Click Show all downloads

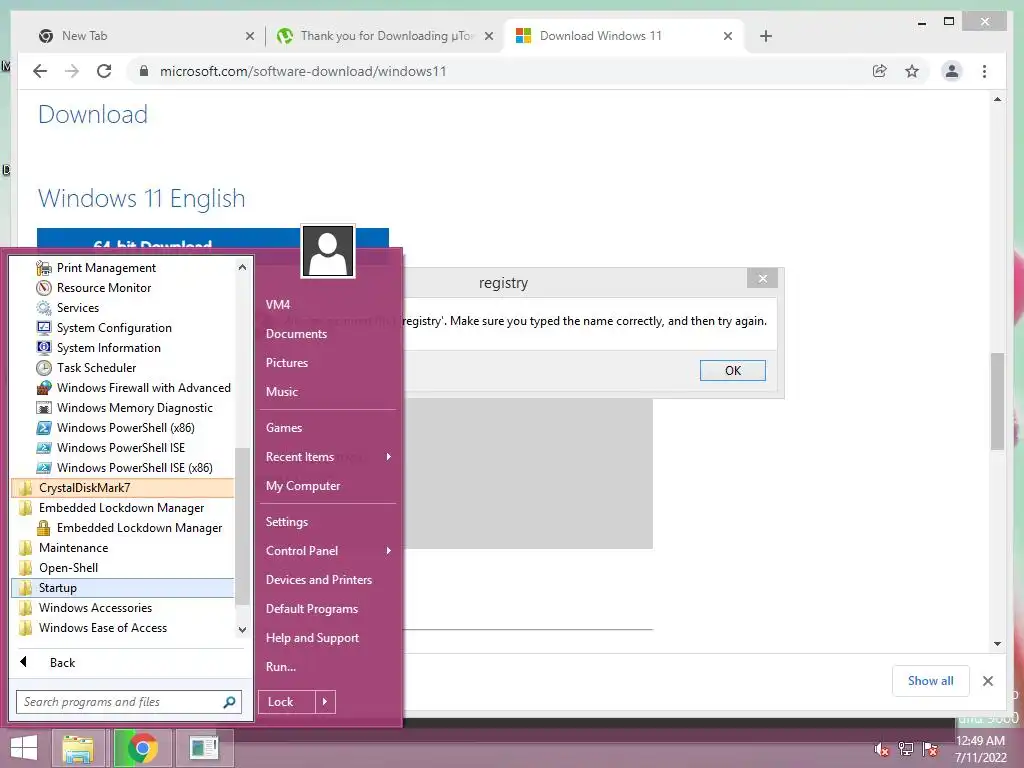(931, 680)
